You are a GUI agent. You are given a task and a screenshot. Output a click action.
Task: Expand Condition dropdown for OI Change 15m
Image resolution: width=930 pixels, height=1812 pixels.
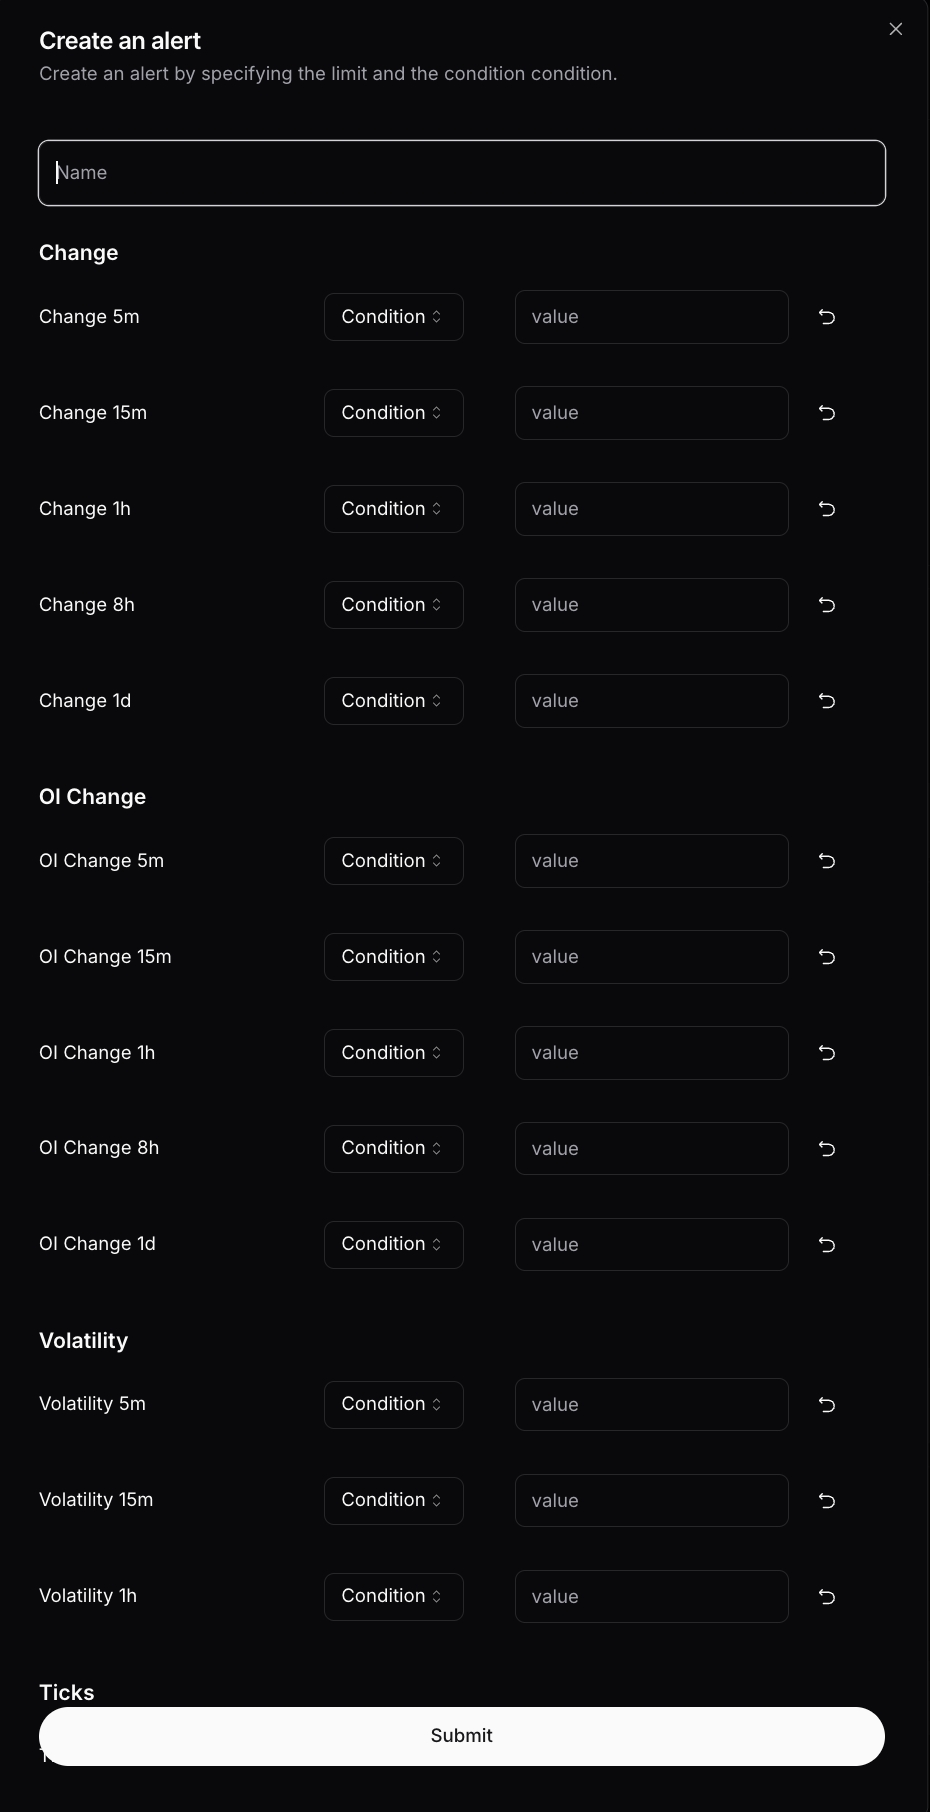[393, 957]
